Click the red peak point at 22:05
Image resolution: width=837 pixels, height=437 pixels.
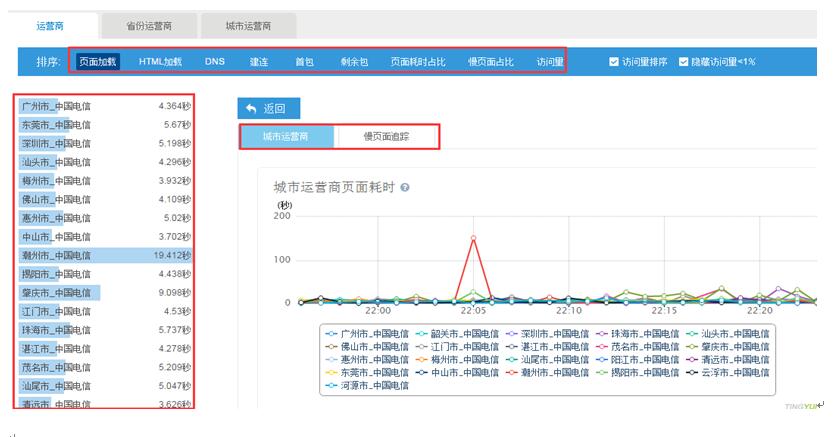point(473,238)
